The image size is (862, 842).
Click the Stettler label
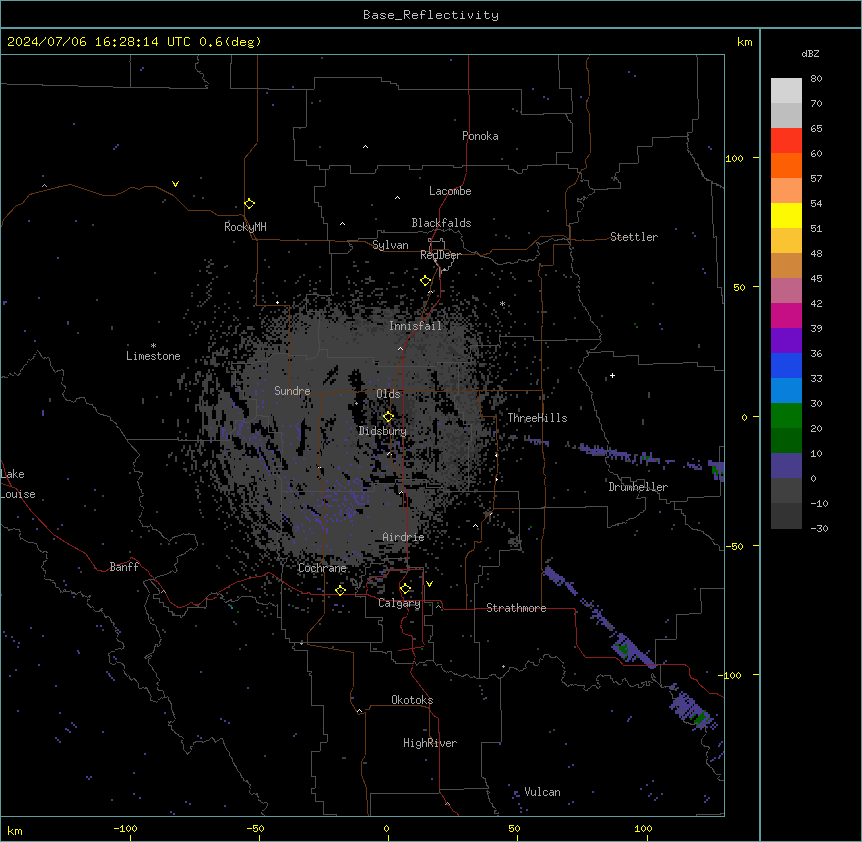(x=634, y=237)
